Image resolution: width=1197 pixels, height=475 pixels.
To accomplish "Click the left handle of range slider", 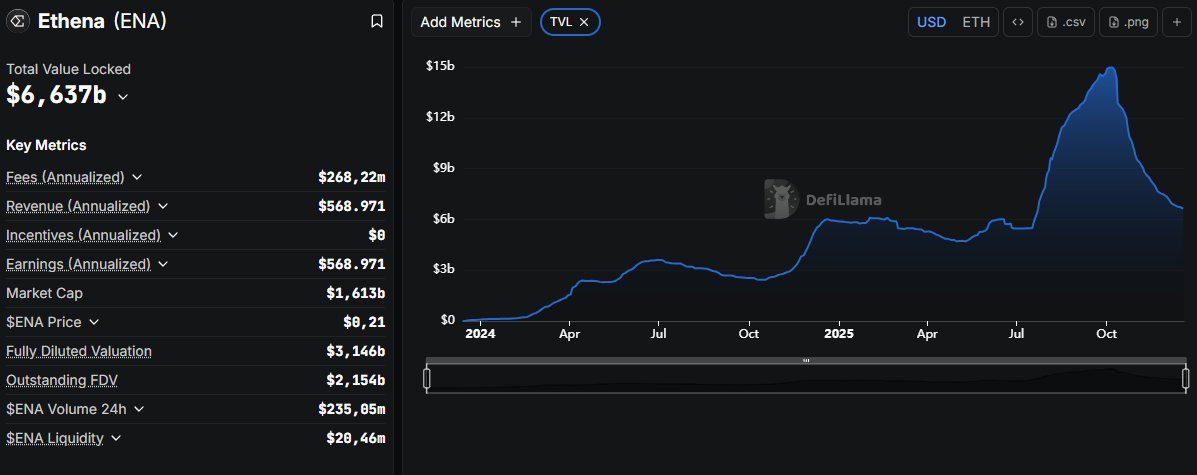I will (x=427, y=378).
